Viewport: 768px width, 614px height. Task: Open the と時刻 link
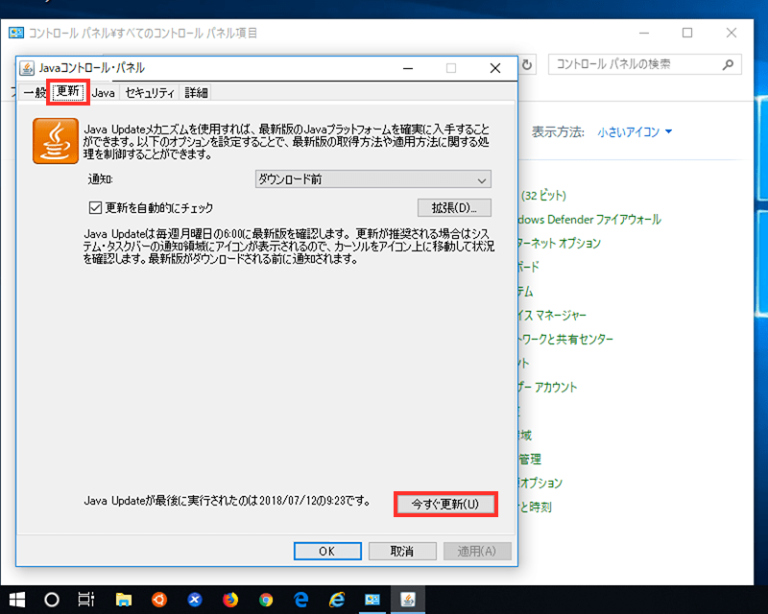tap(535, 507)
